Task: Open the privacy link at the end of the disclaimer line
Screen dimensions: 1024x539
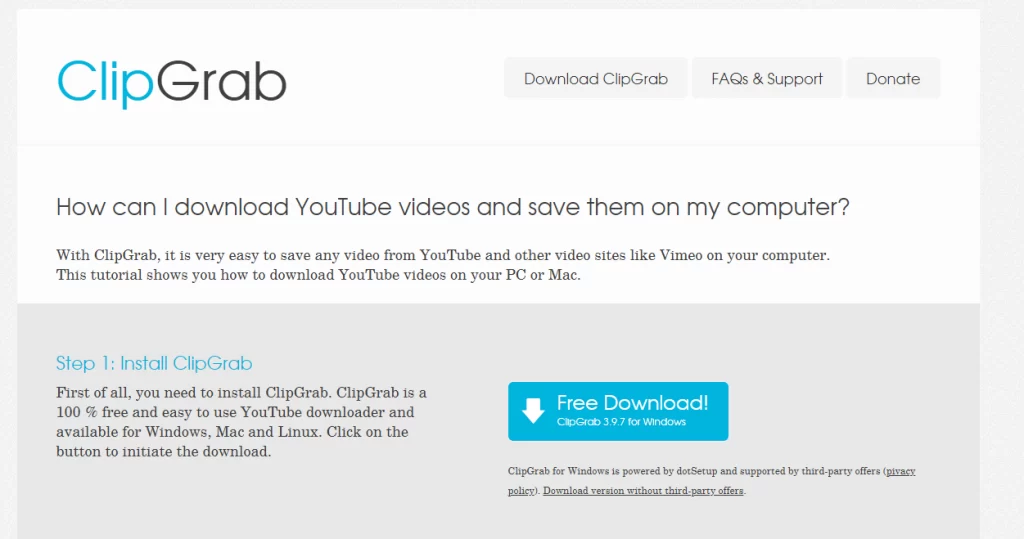Action: tap(901, 471)
